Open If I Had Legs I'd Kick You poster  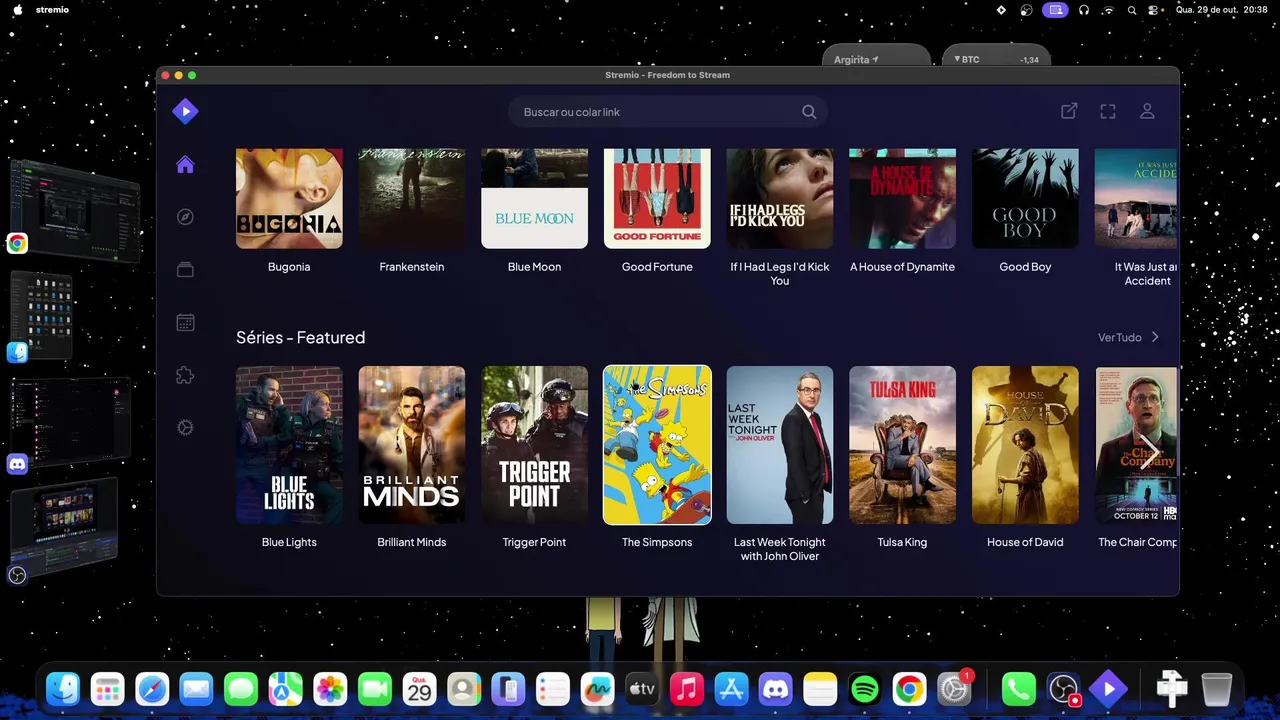780,198
